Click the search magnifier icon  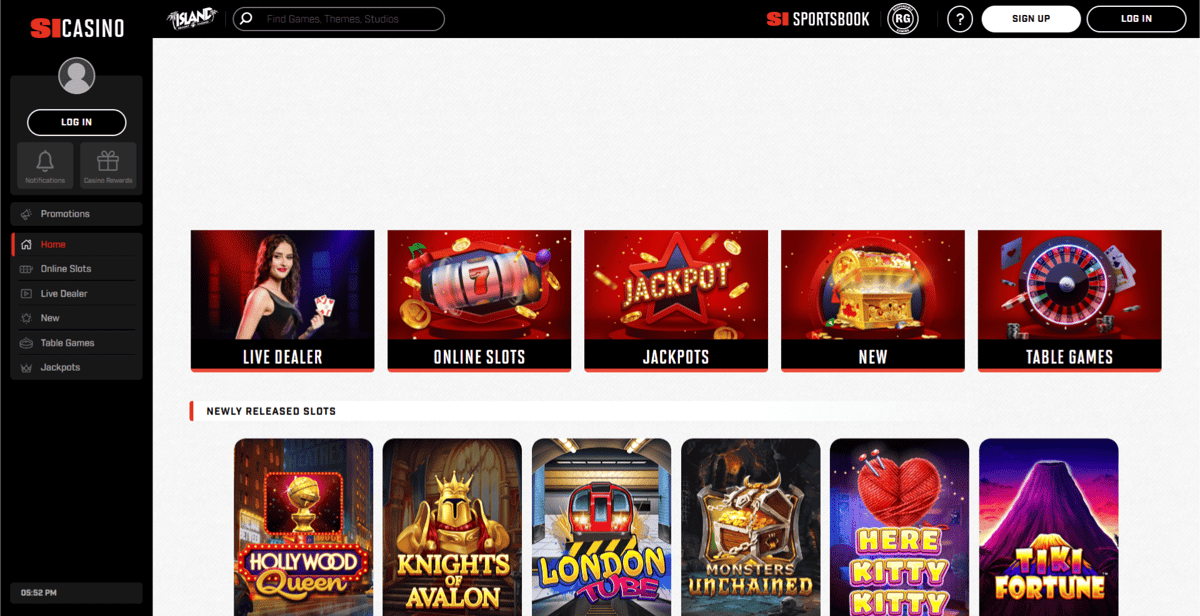tap(246, 19)
